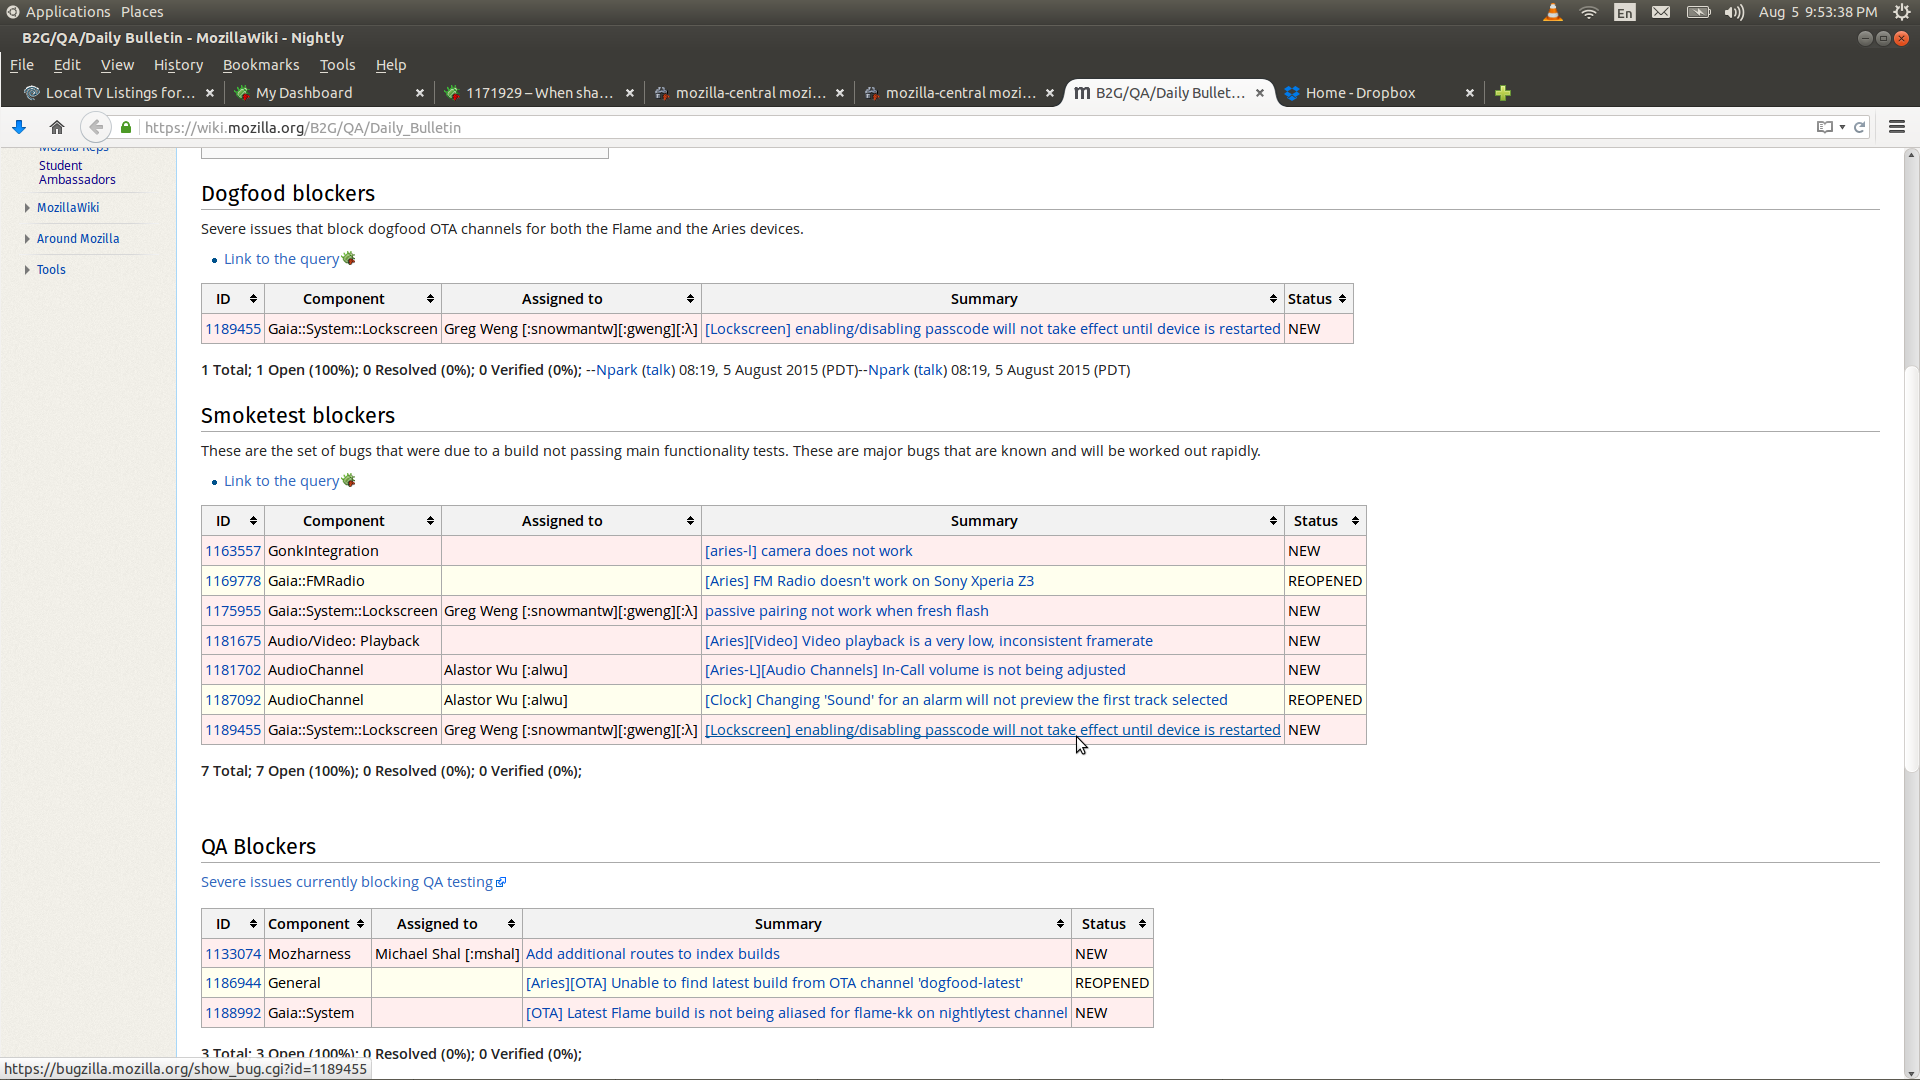1920x1080 pixels.
Task: Click the Back navigation arrow
Action: (x=96, y=127)
